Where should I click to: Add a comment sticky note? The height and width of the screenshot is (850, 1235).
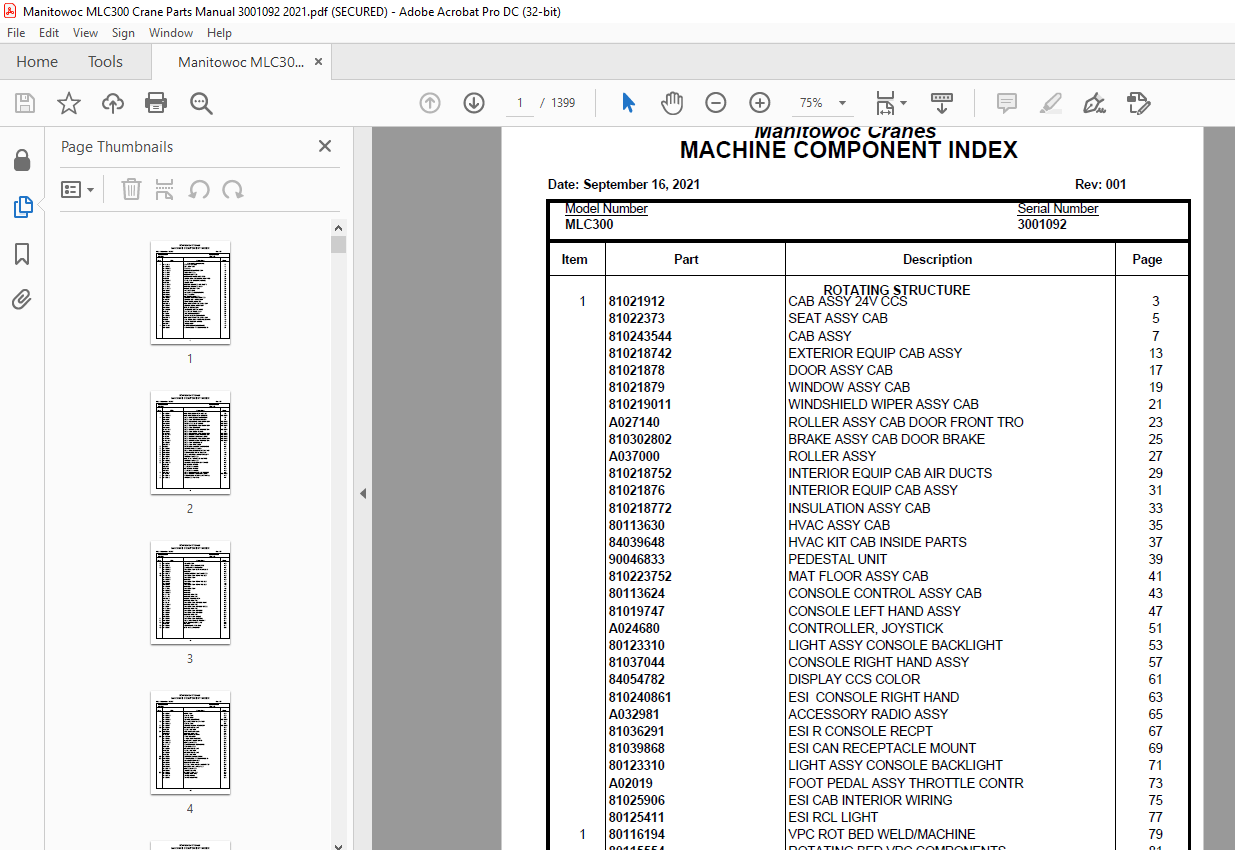click(1007, 103)
